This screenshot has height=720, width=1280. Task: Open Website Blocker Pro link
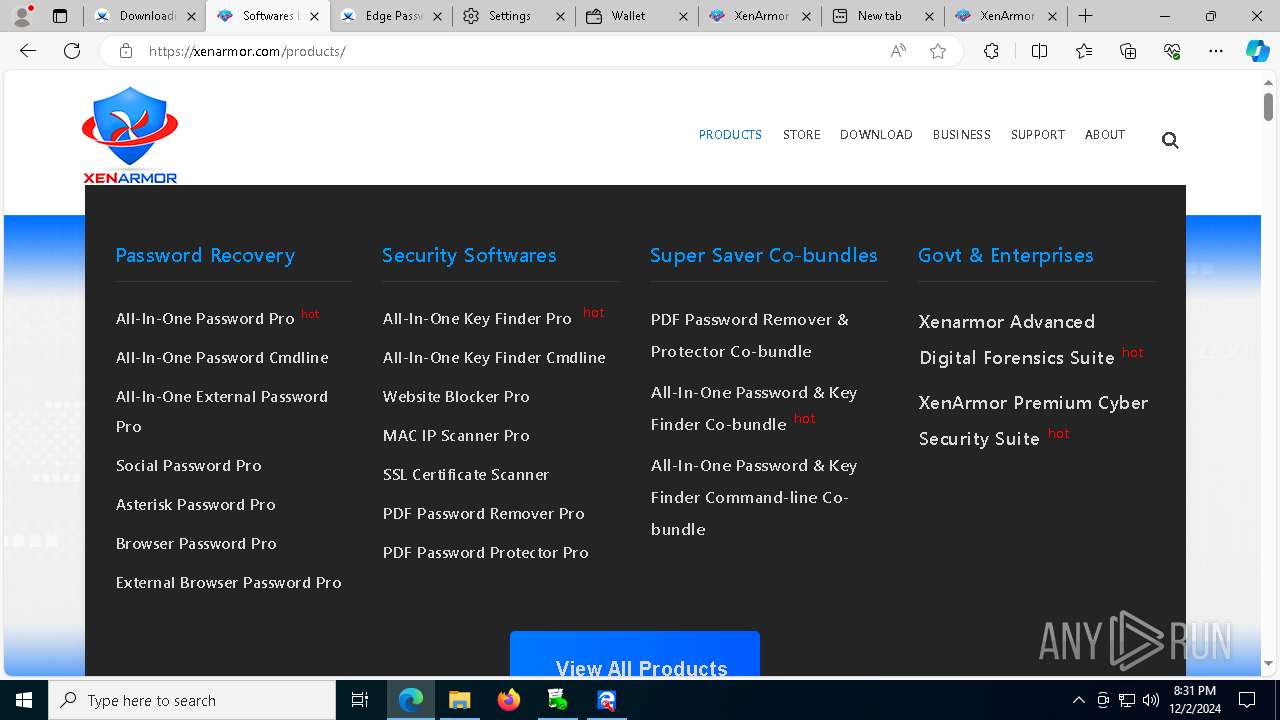click(456, 397)
